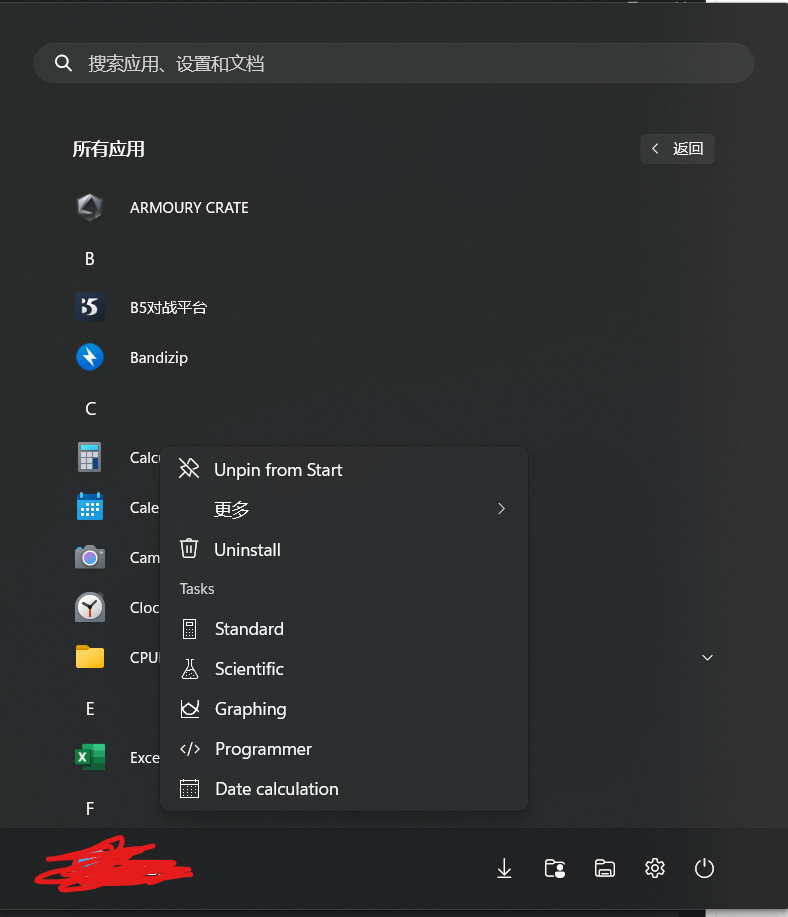This screenshot has height=917, width=788.
Task: Click the Power button icon
Action: (704, 868)
